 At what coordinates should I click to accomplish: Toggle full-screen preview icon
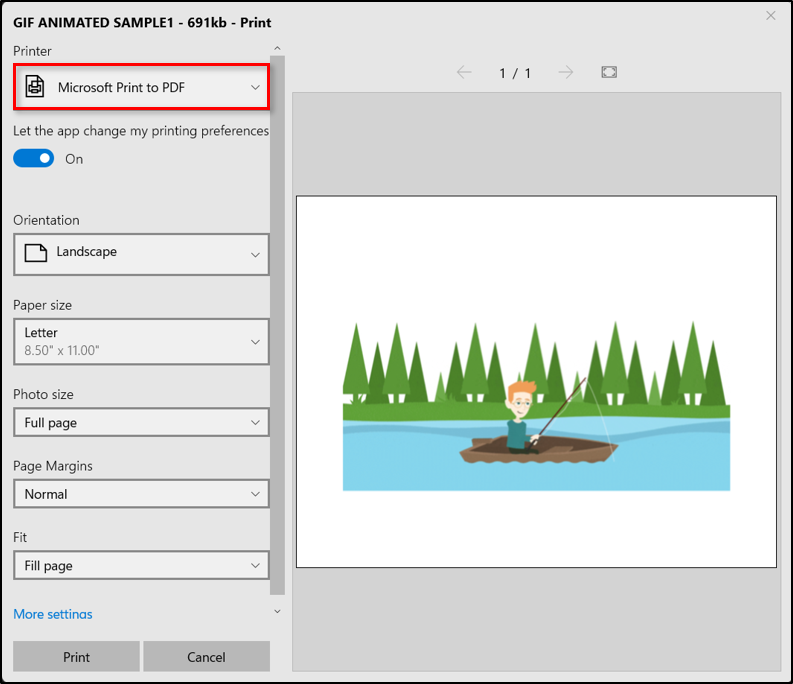point(609,72)
